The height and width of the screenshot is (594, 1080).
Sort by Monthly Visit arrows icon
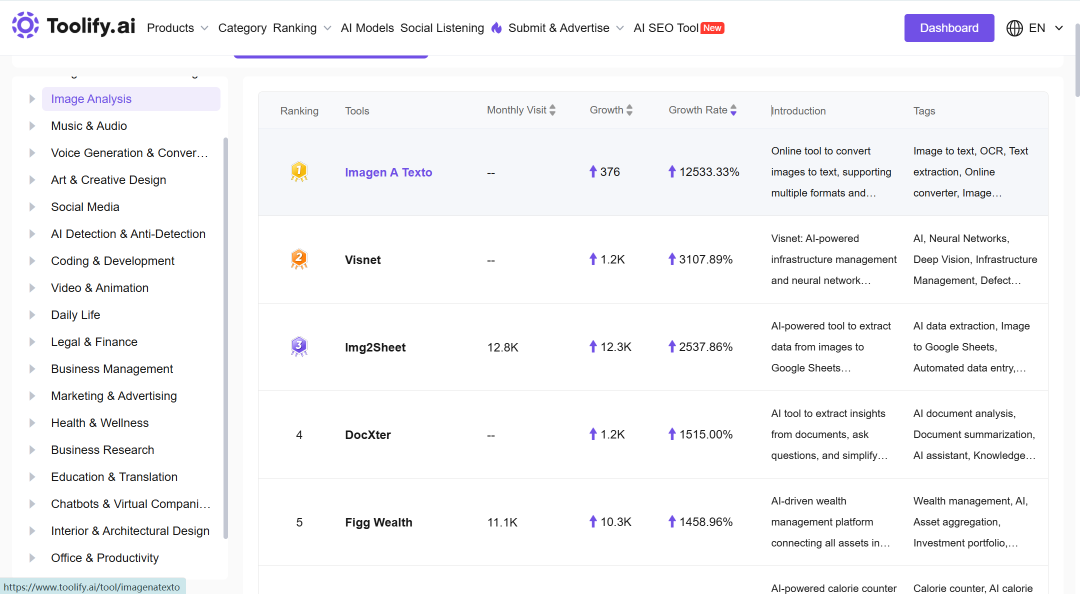click(x=552, y=110)
